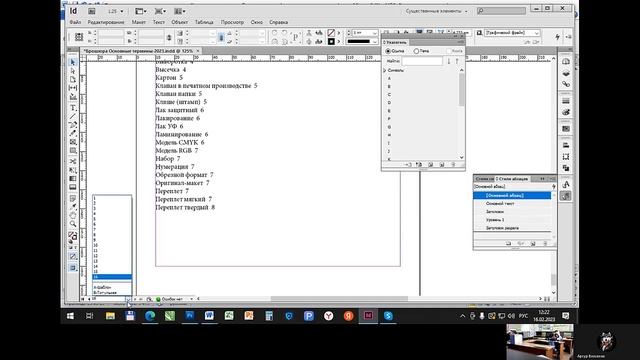640x360 pixels.
Task: Open the Arrange Documents dropdown
Action: (180, 11)
